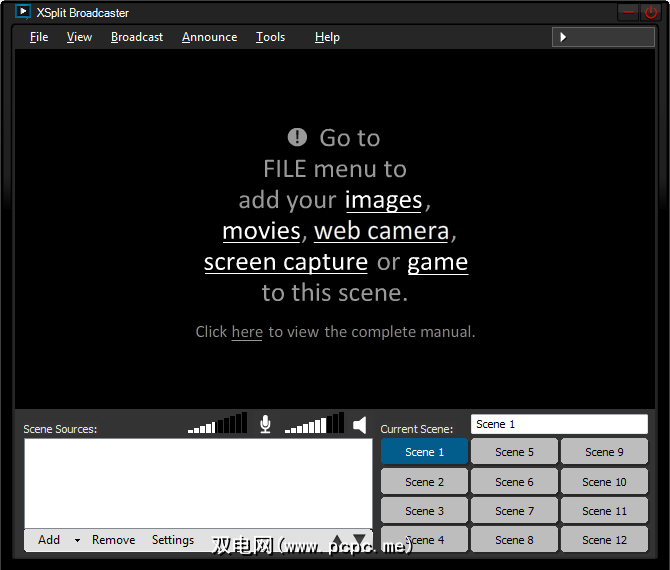Click the red power exit icon
670x570 pixels.
pyautogui.click(x=652, y=13)
